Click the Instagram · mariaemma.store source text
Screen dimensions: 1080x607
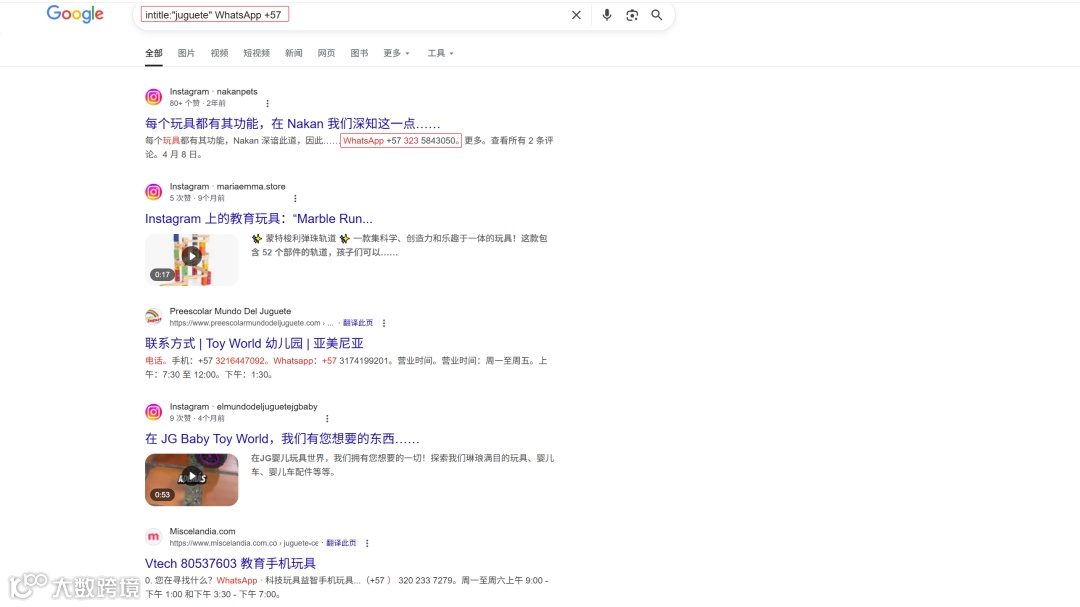[x=227, y=187]
